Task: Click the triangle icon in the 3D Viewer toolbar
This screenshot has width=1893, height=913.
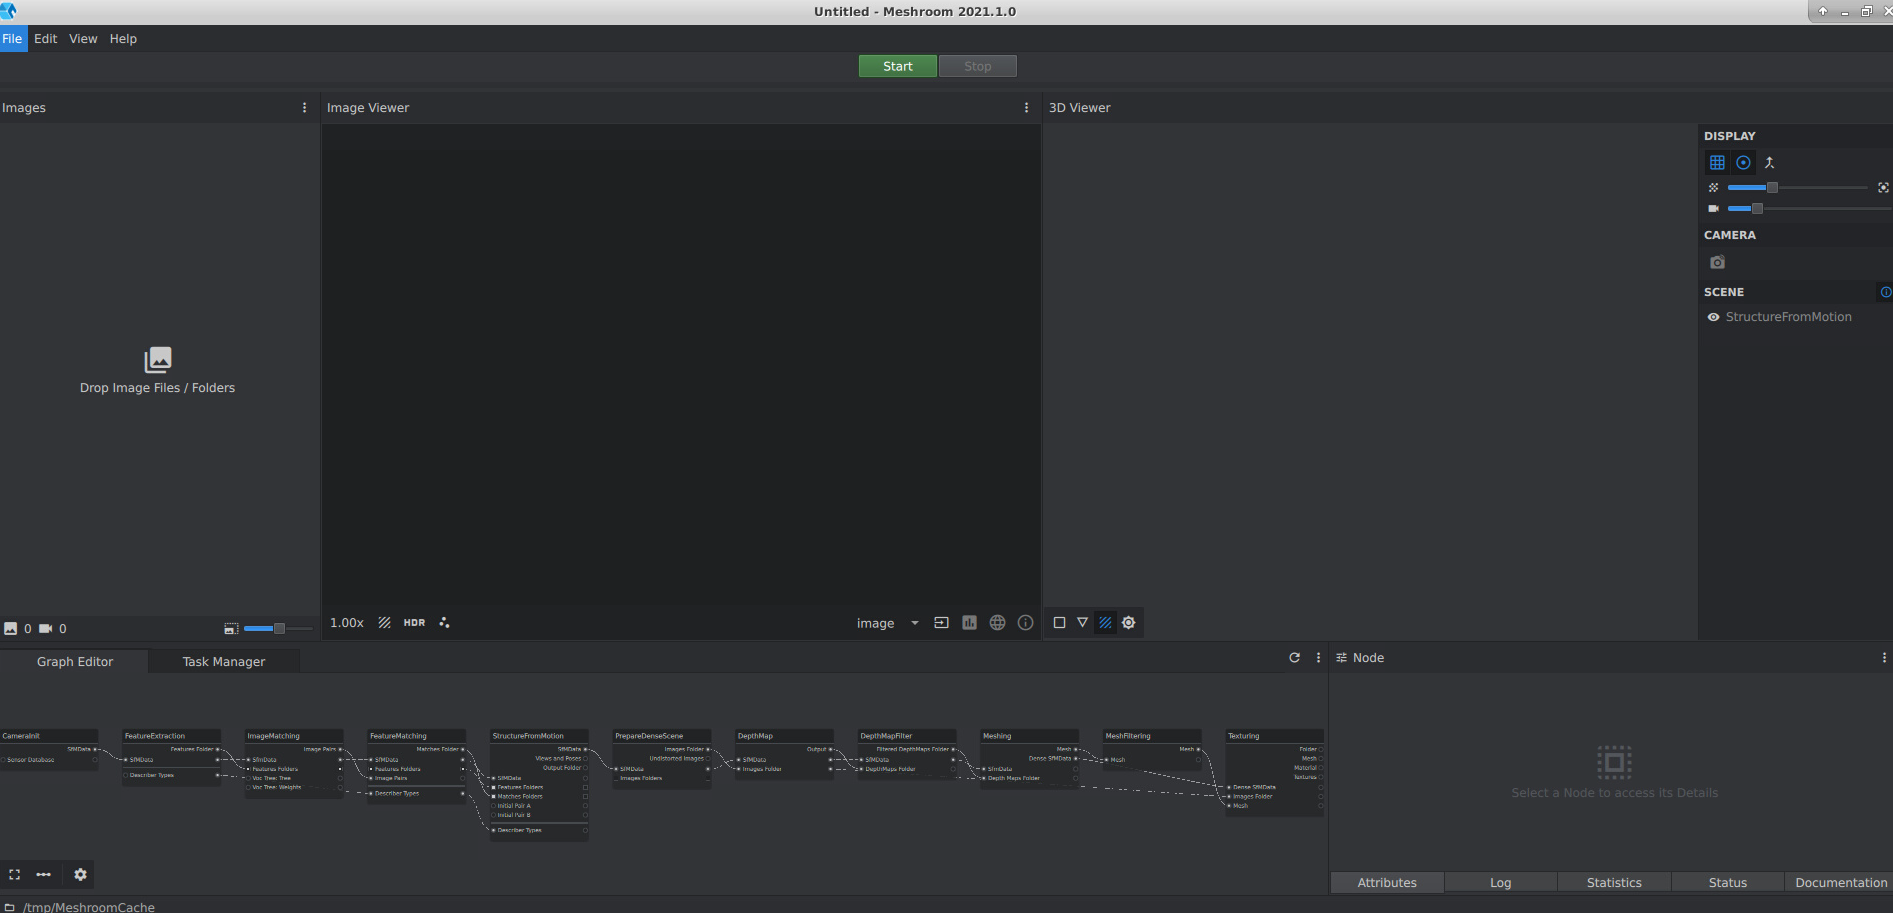Action: click(1082, 623)
